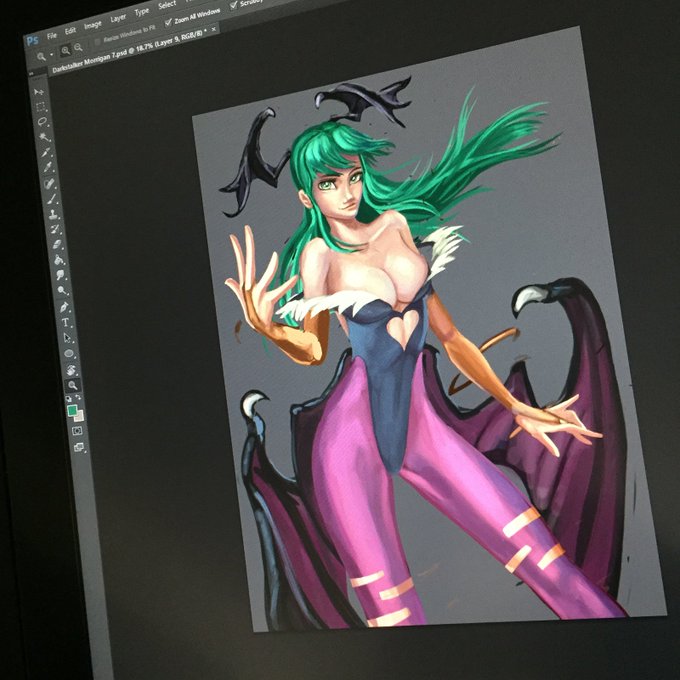Open the light background color swatch

[x=80, y=417]
